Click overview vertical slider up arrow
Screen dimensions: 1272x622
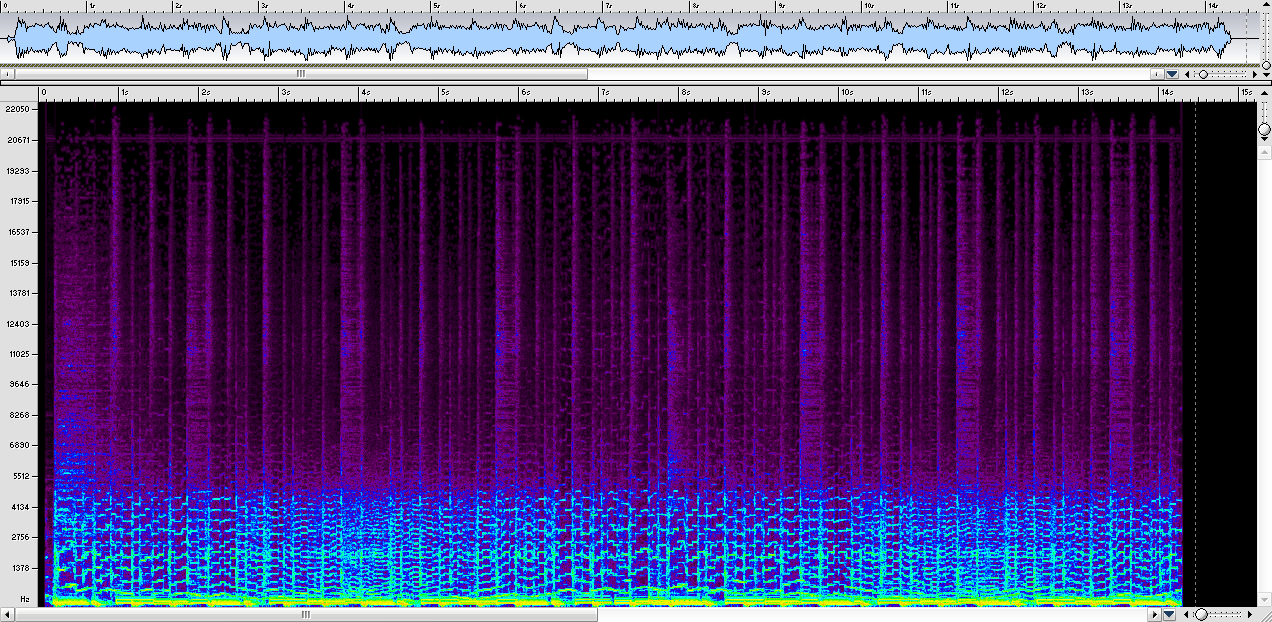(1266, 4)
